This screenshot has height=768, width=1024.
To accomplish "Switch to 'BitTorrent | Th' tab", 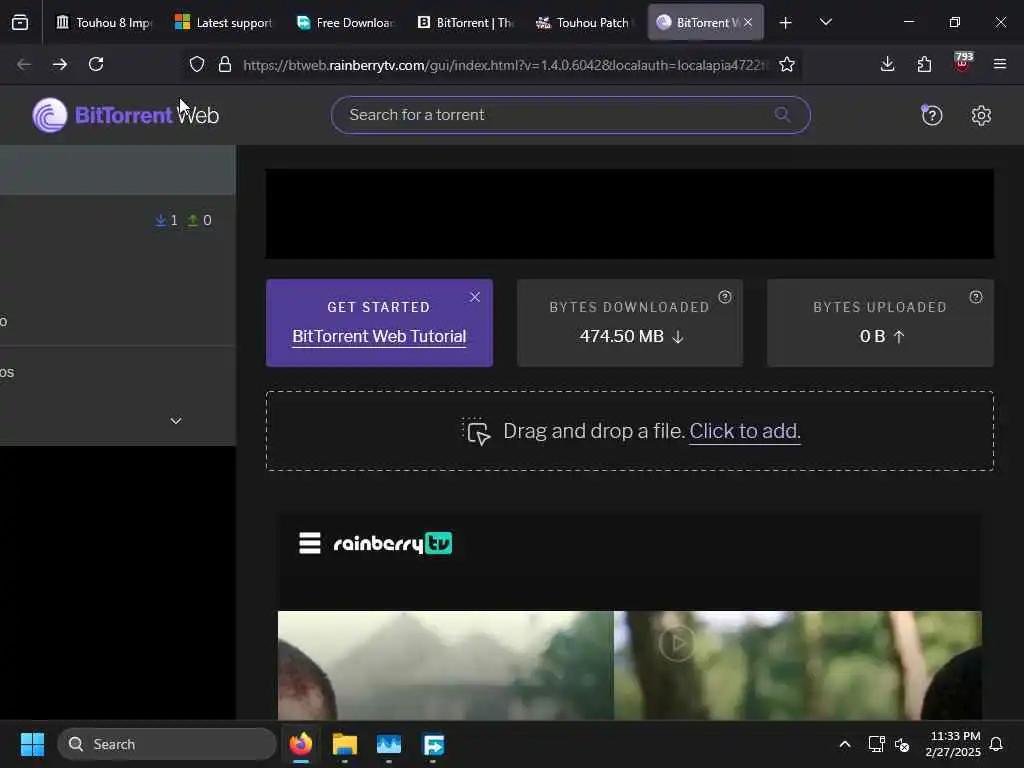I will (x=465, y=22).
